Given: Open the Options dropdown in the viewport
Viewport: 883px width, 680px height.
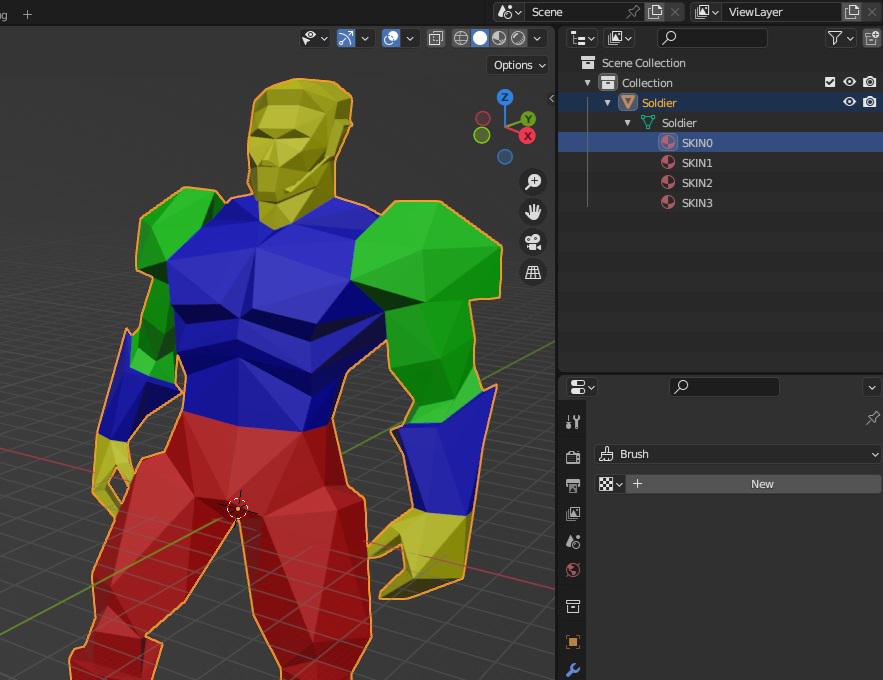Looking at the screenshot, I should point(517,65).
